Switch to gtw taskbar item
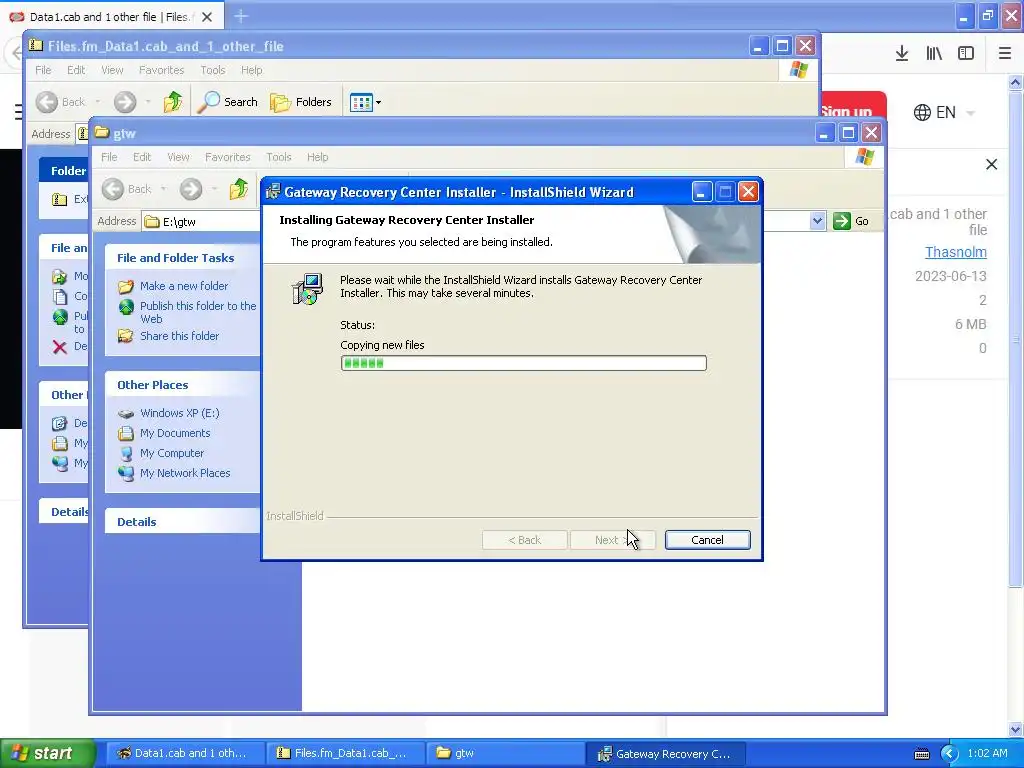This screenshot has height=768, width=1024. point(504,753)
